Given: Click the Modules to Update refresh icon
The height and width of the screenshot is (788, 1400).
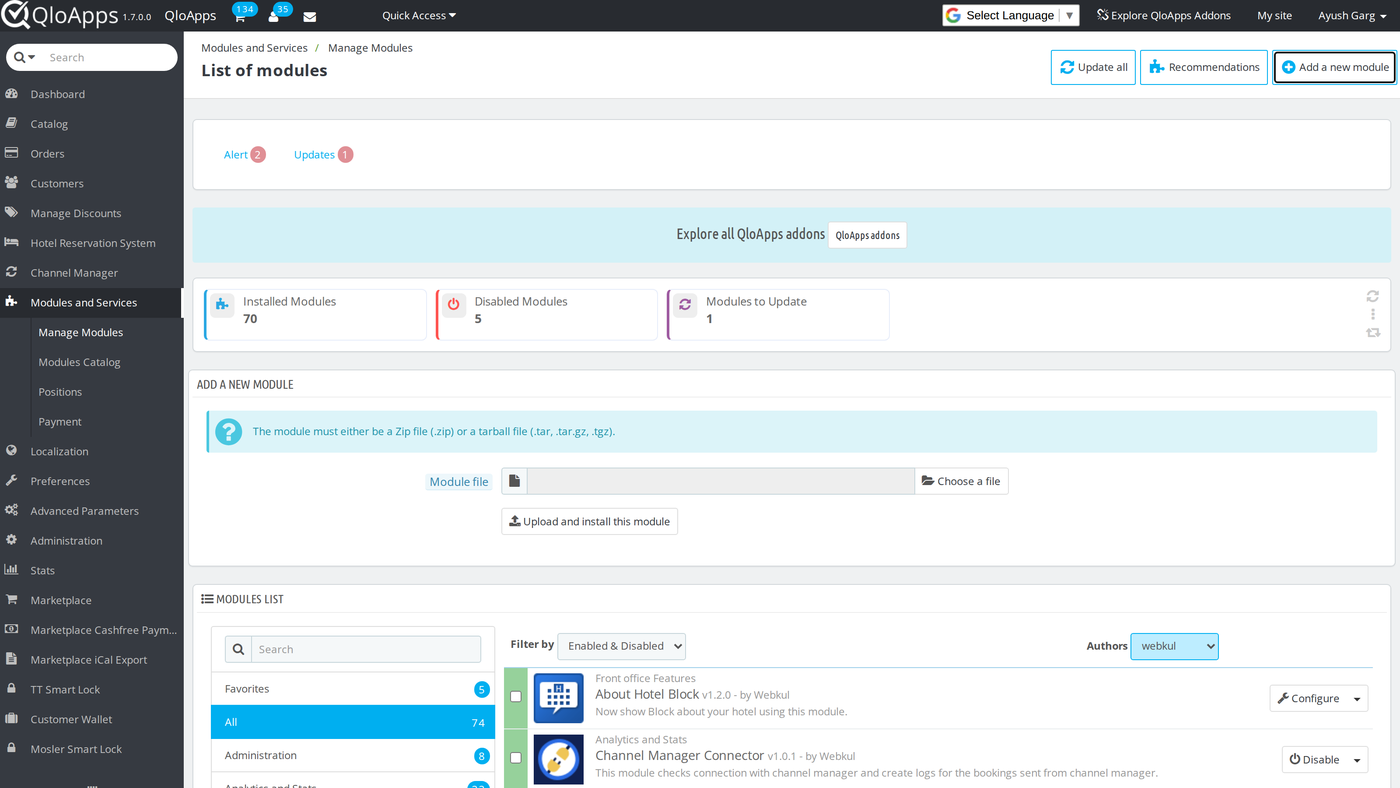Looking at the screenshot, I should tap(685, 304).
